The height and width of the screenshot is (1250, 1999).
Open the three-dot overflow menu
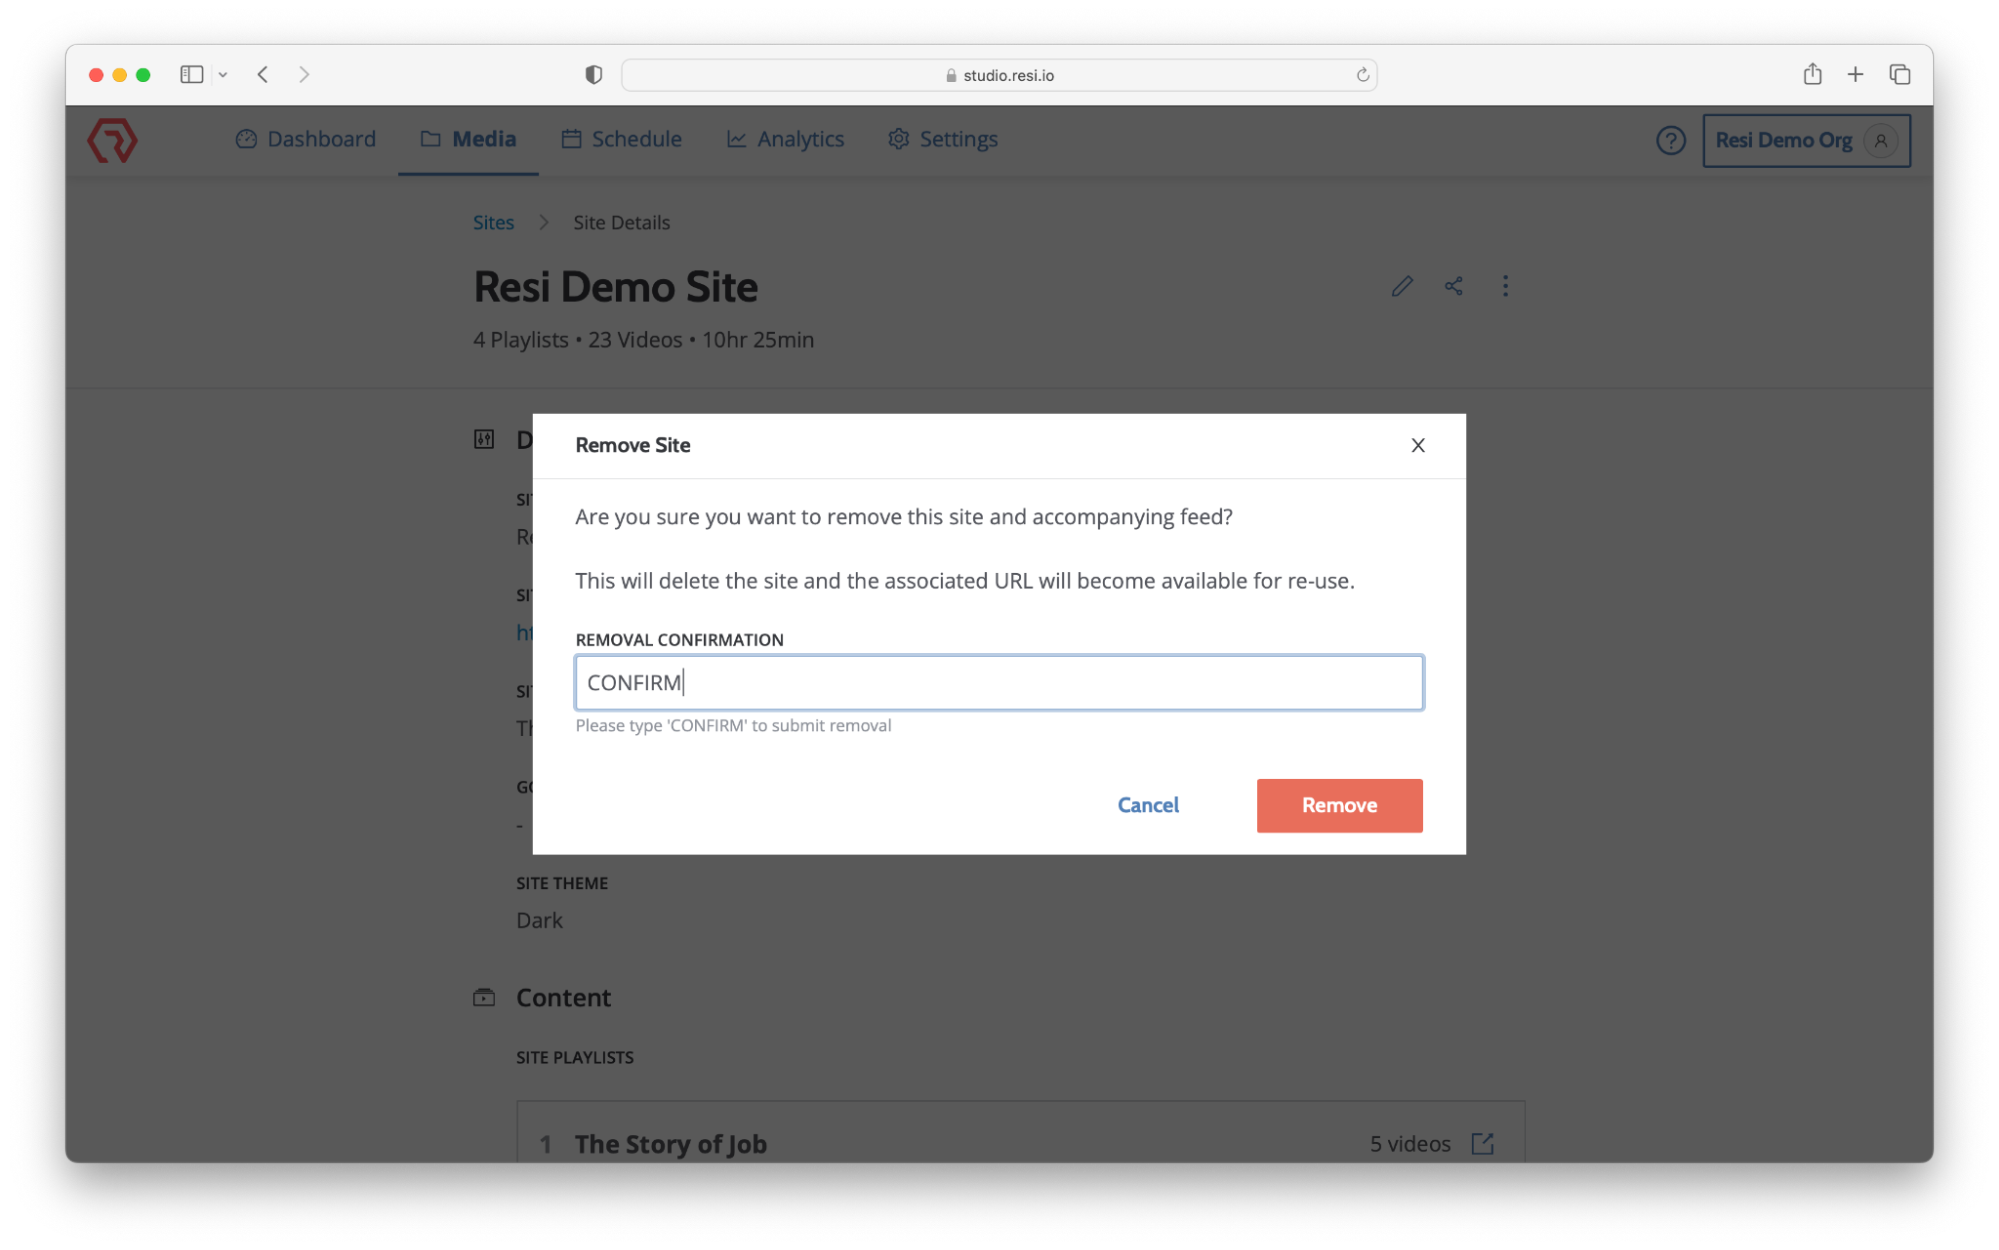[x=1505, y=286]
